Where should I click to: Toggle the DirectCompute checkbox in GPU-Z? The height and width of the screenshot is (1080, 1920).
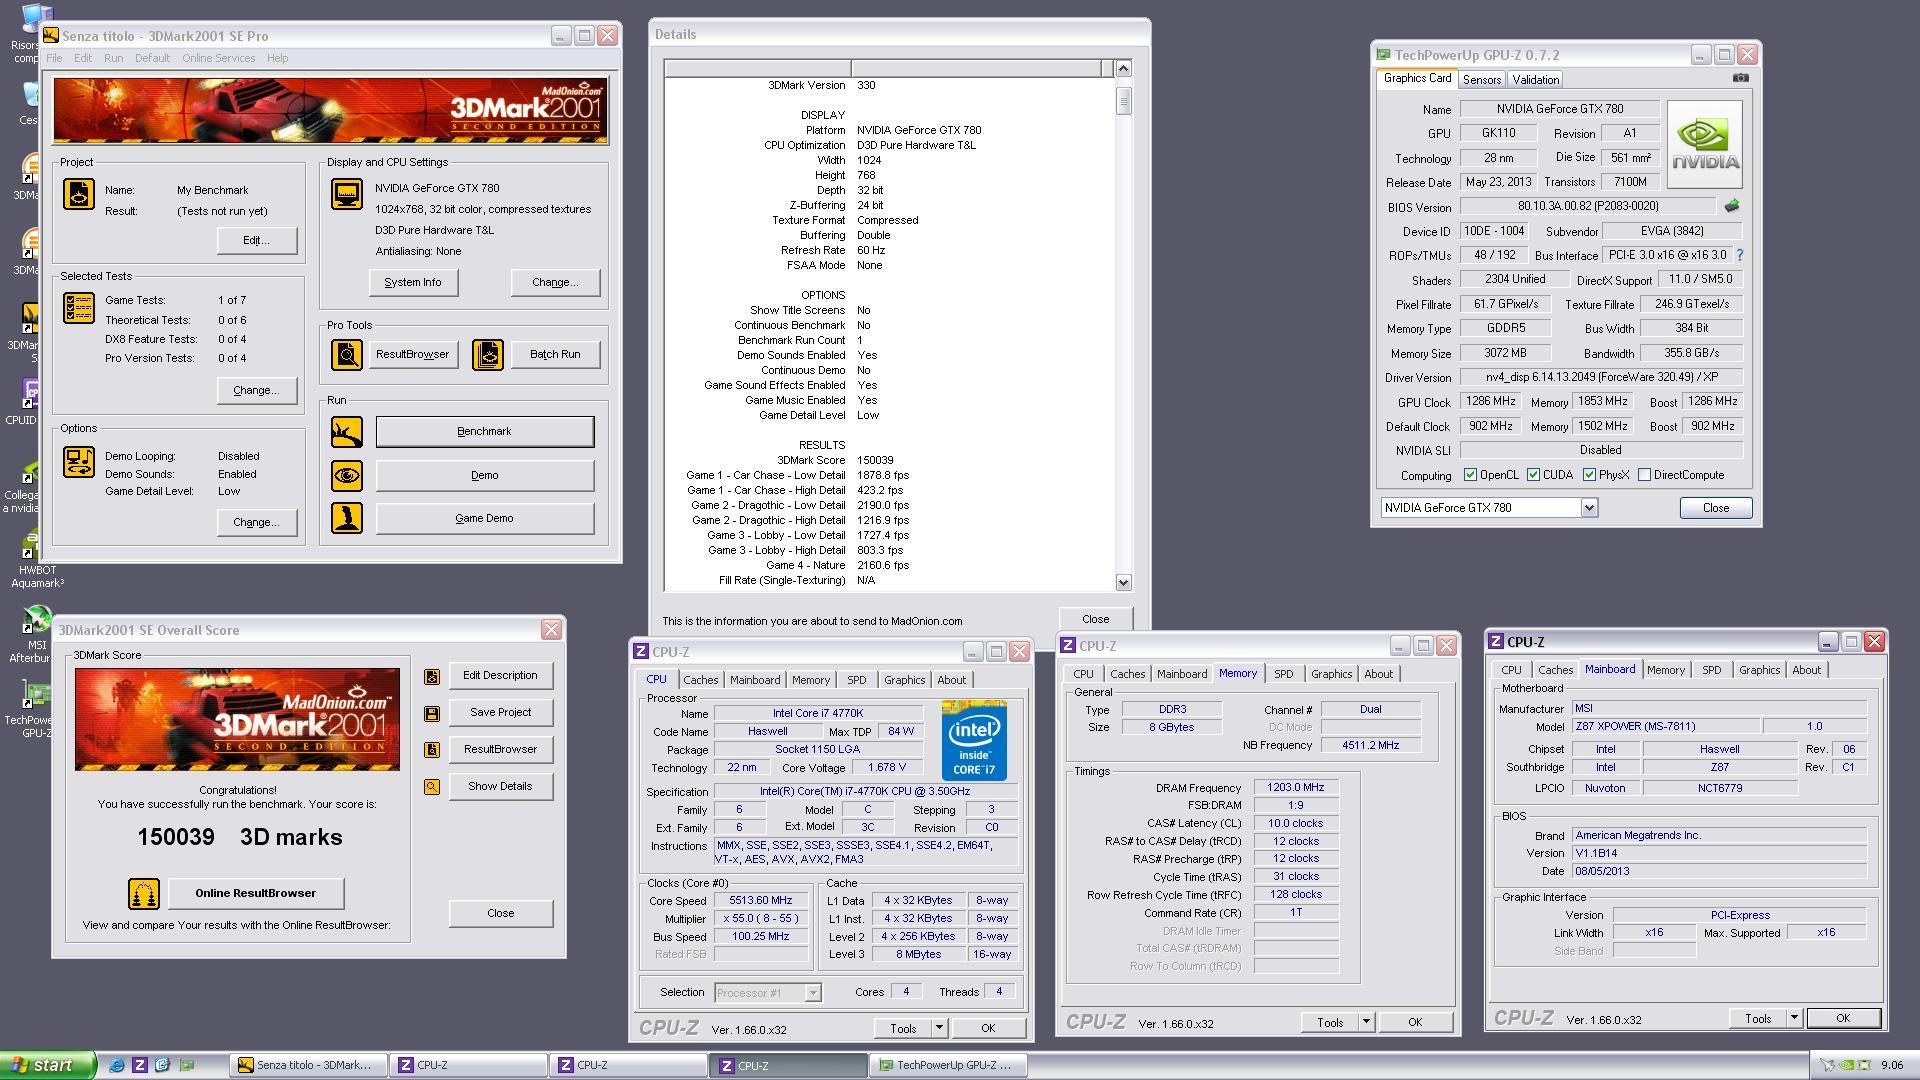[x=1644, y=475]
